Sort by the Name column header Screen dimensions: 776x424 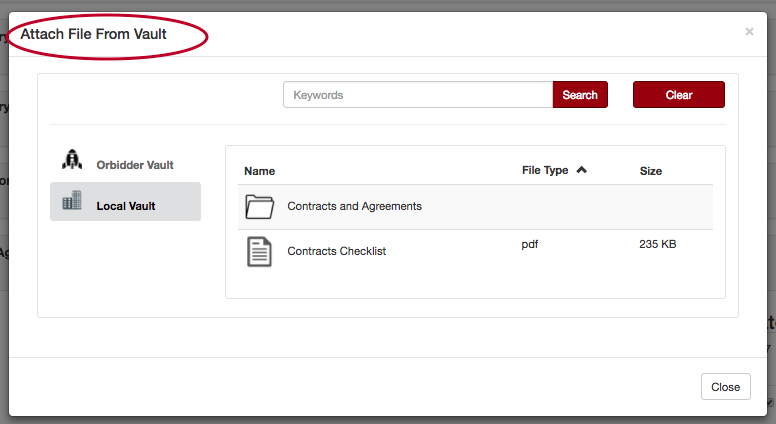click(x=259, y=171)
